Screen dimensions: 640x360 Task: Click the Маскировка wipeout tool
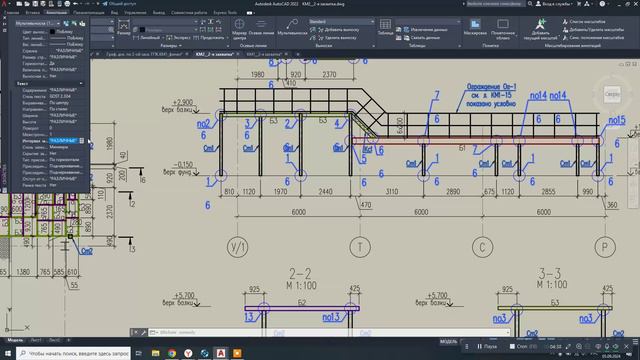tap(475, 27)
